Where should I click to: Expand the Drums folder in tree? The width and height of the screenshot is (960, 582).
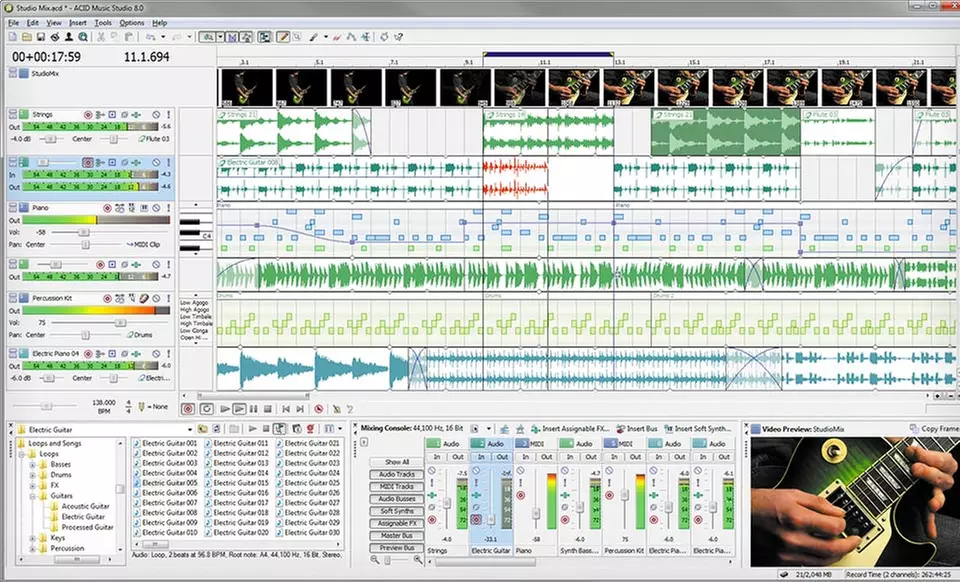tap(32, 475)
